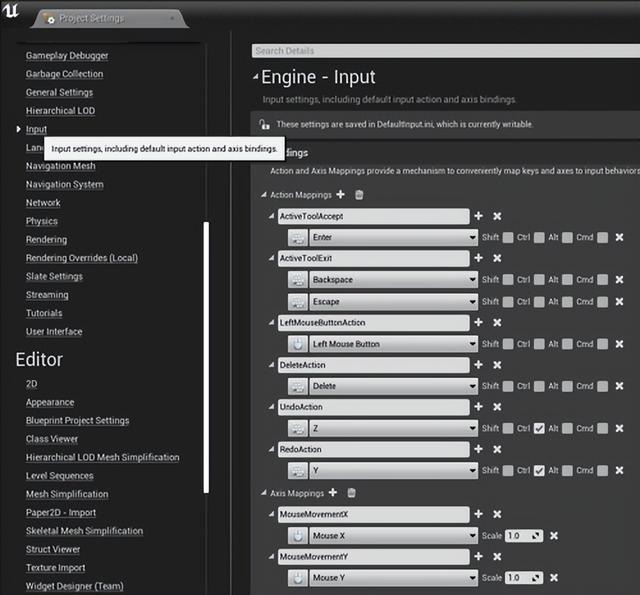Screen dimensions: 640x595
Task: Add key binding to DeleteAction
Action: coord(479,365)
